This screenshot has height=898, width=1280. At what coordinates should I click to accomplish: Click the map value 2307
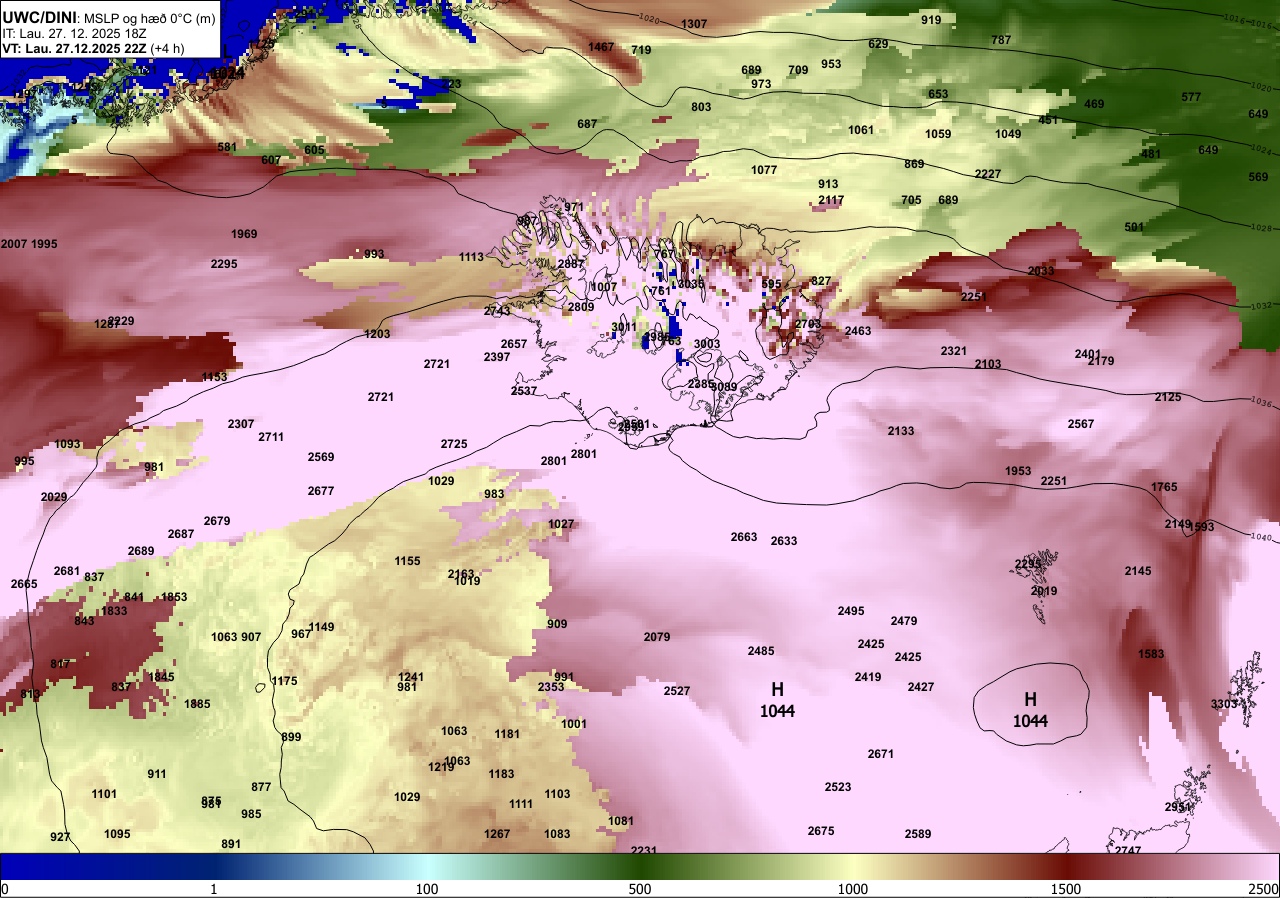pyautogui.click(x=241, y=424)
